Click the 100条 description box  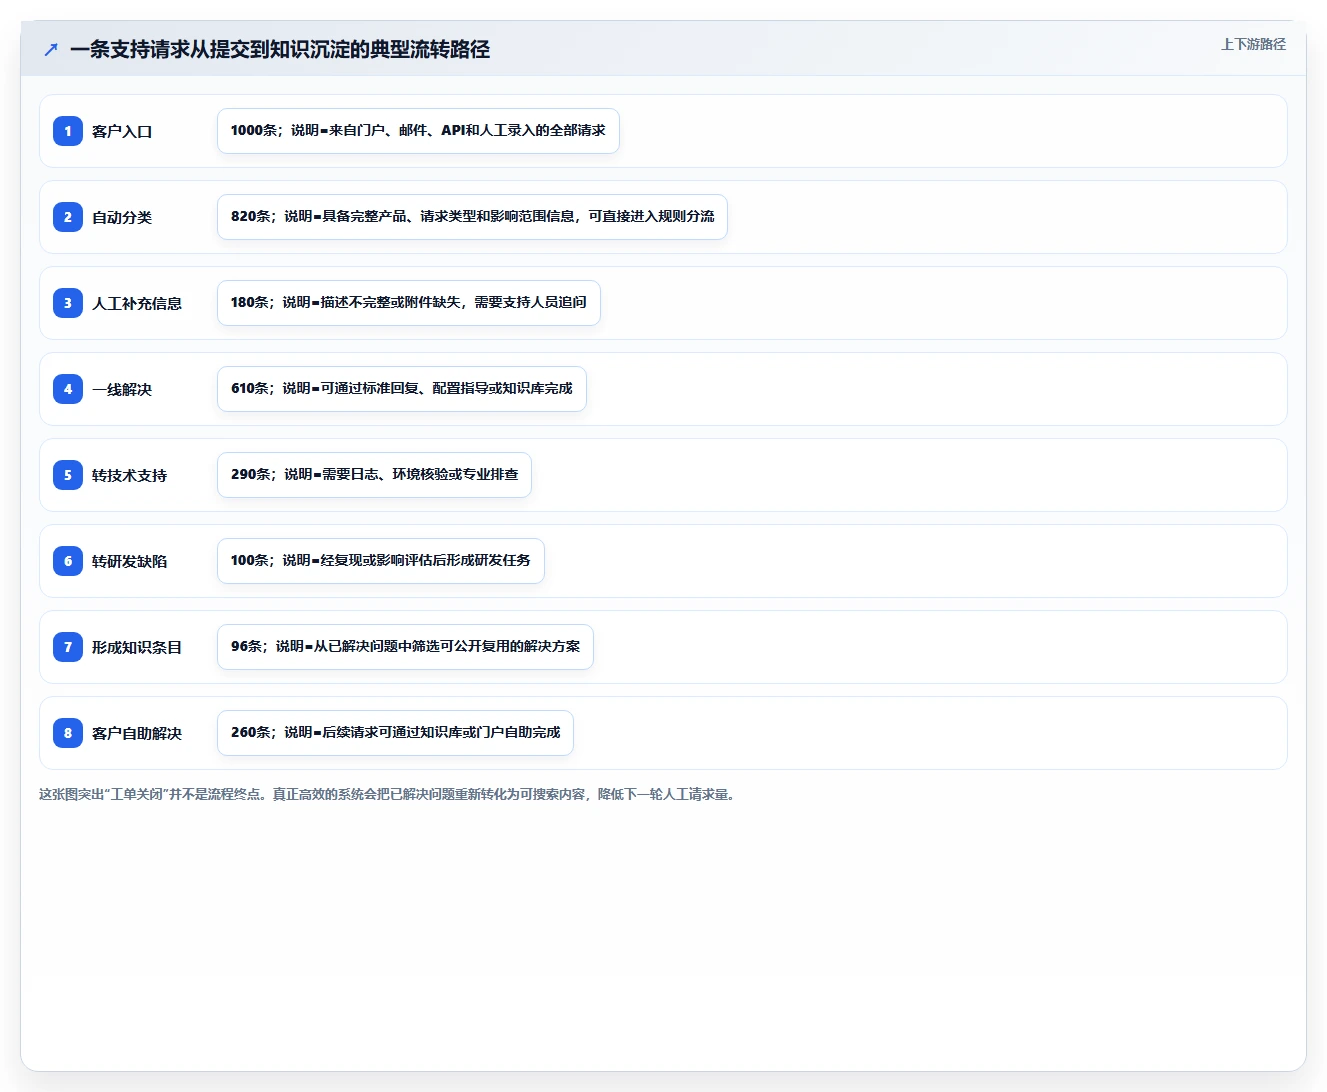pyautogui.click(x=381, y=561)
